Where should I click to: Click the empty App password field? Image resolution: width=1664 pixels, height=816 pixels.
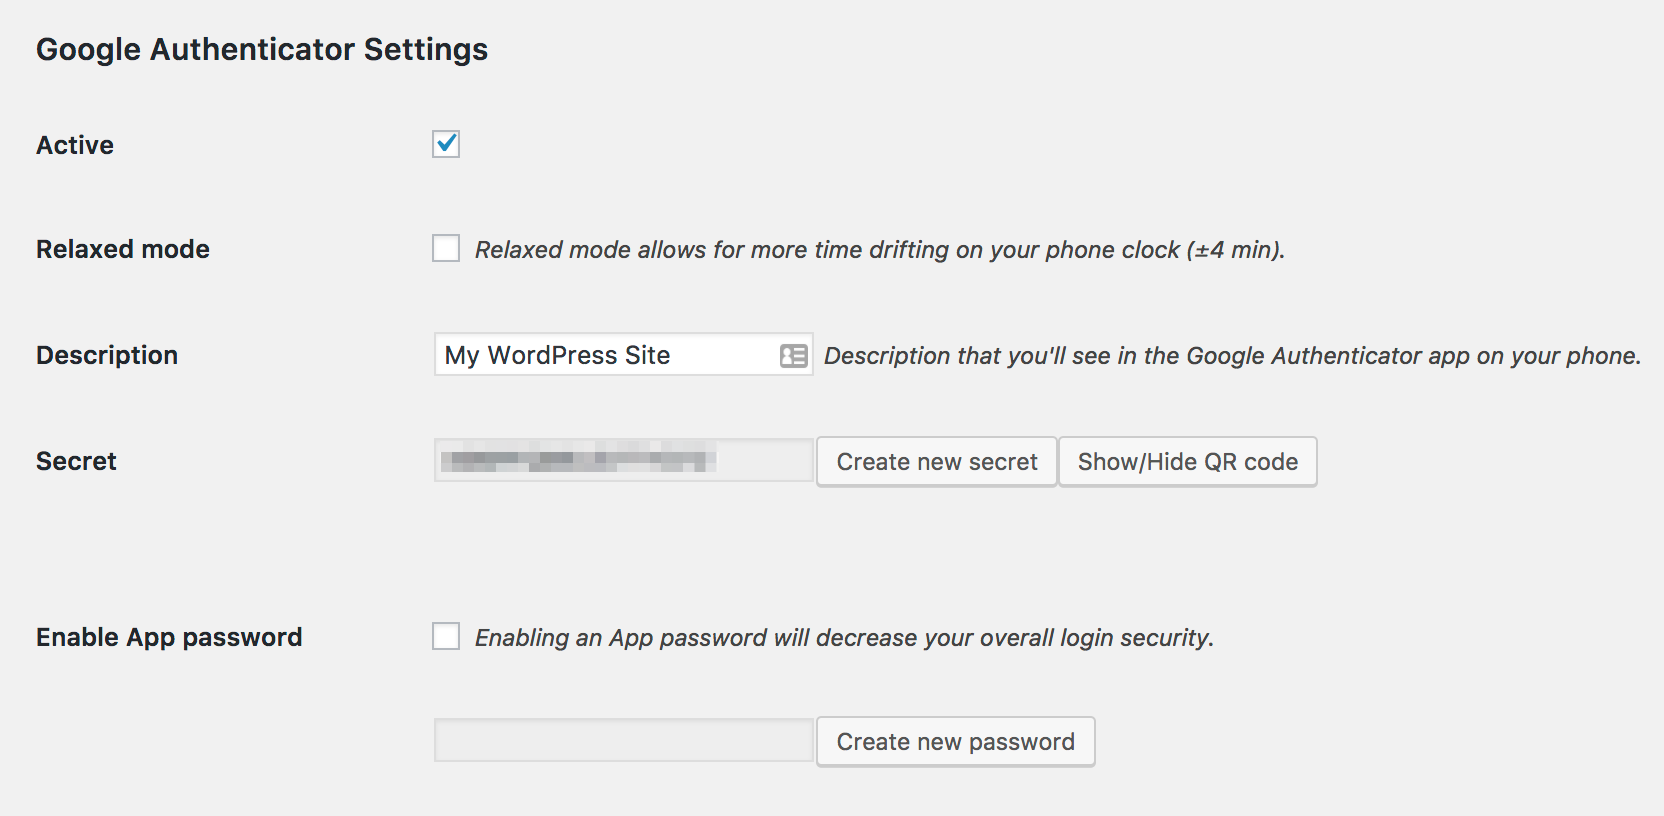pos(623,741)
